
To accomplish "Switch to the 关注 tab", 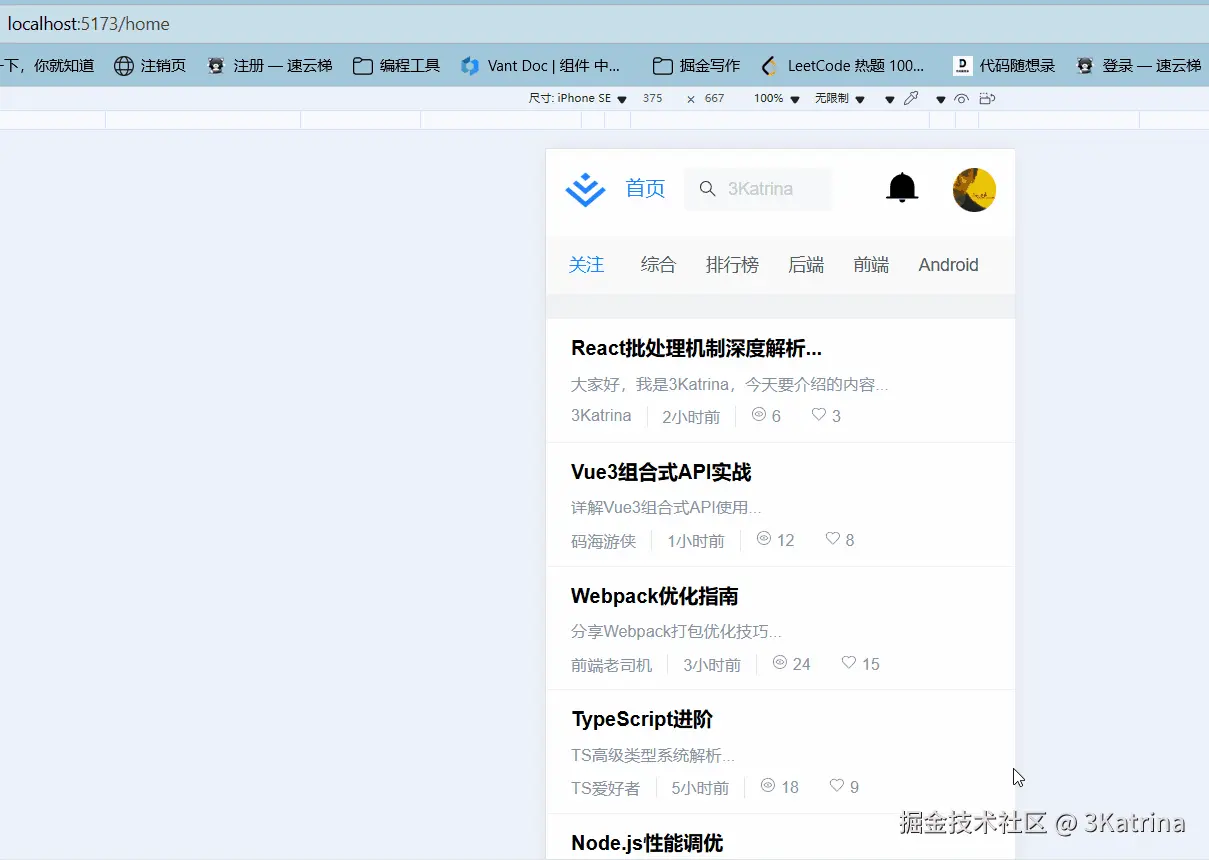I will click(587, 265).
